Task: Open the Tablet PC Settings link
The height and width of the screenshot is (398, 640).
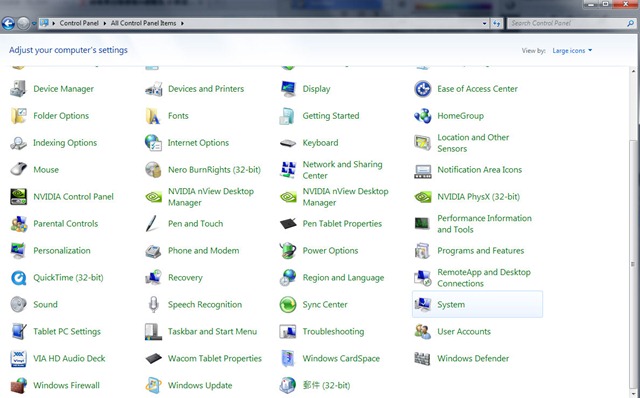Action: (x=67, y=331)
